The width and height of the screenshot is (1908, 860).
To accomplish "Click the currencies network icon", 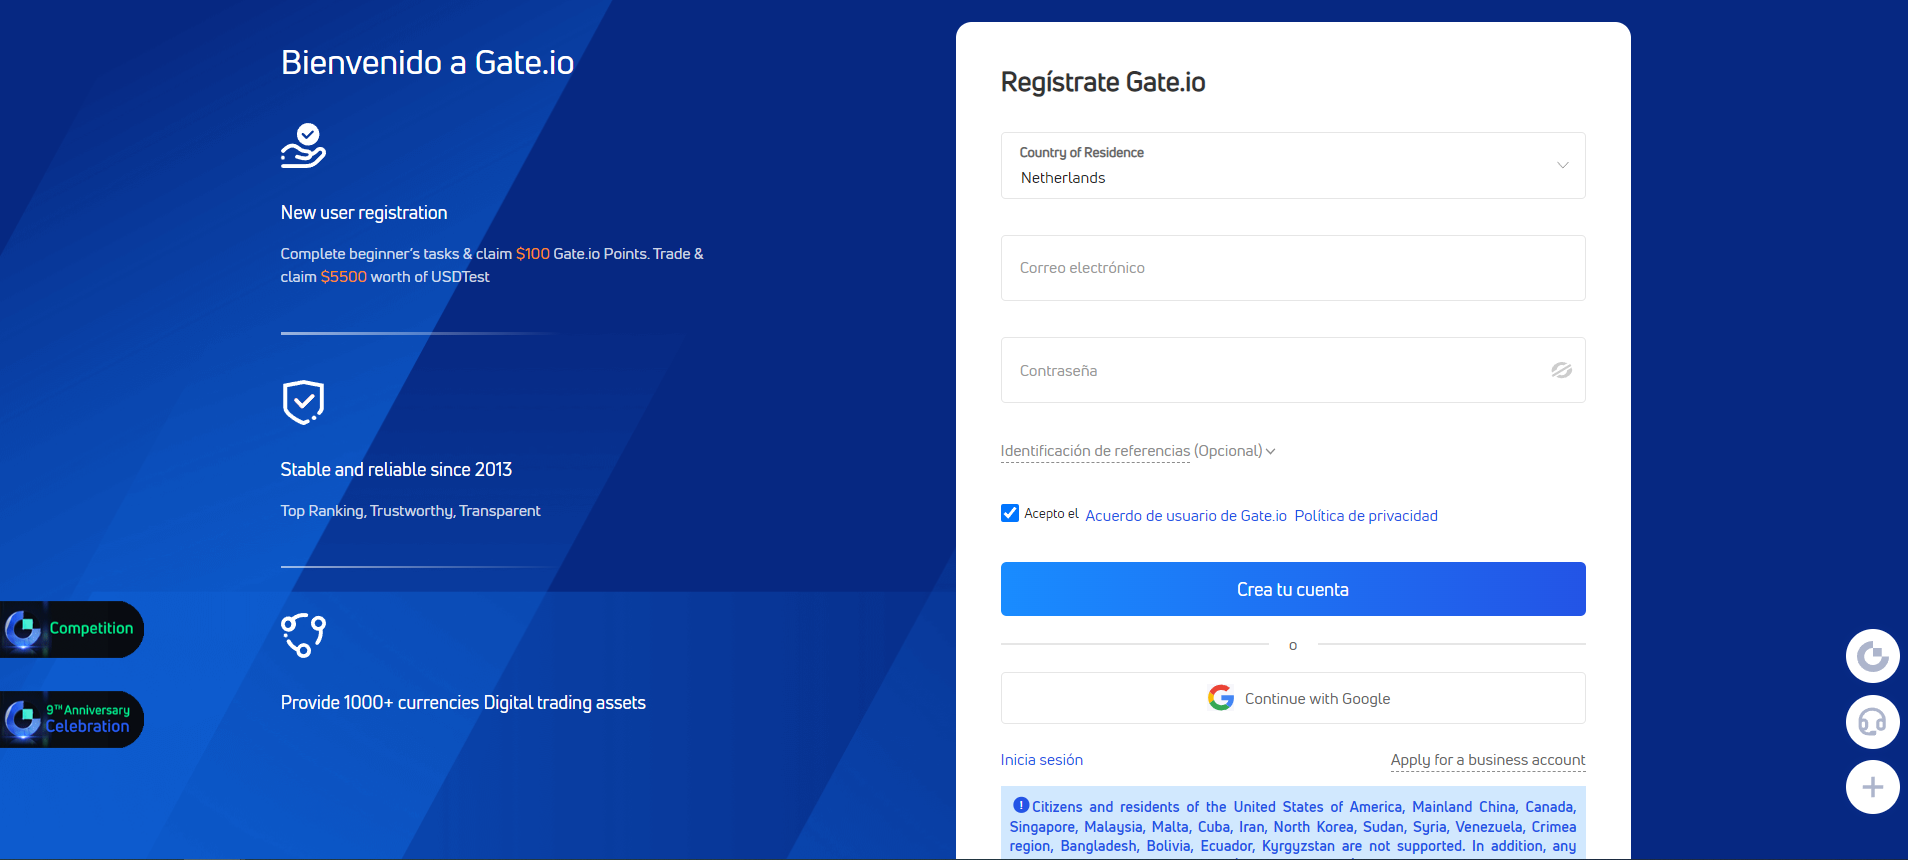I will click(303, 635).
